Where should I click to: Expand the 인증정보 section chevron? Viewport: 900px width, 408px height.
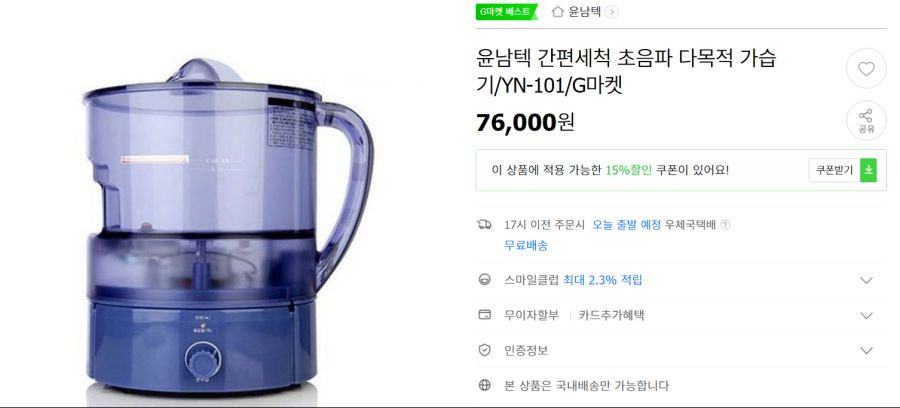pos(866,351)
